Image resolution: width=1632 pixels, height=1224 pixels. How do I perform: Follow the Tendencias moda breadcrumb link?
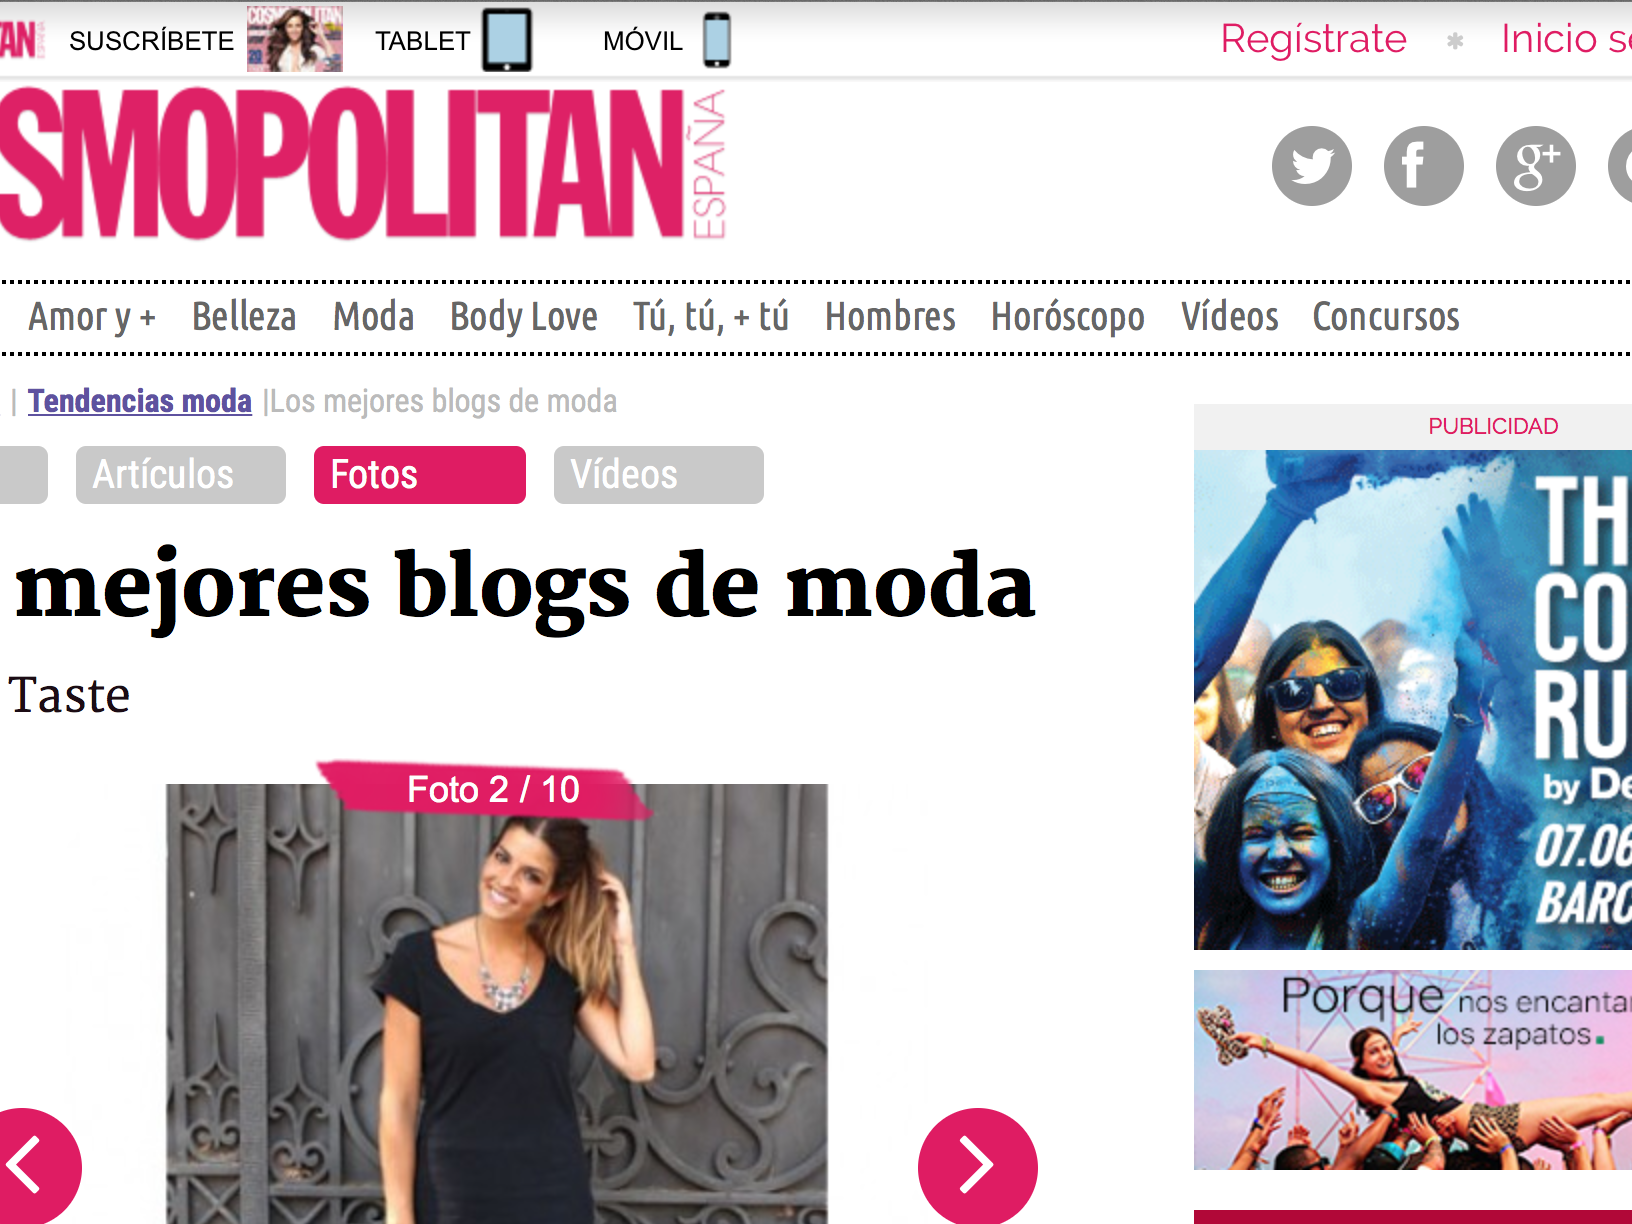click(x=140, y=401)
